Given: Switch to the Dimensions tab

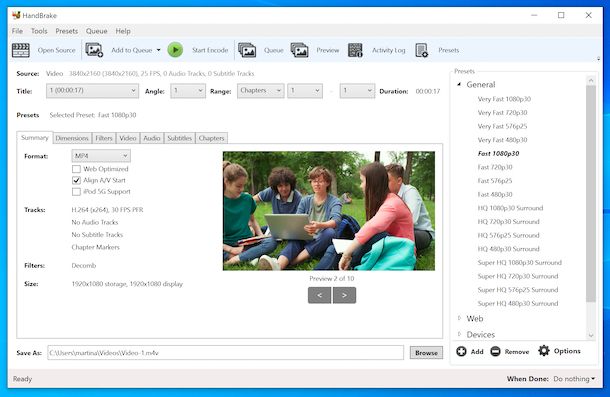Looking at the screenshot, I should (72, 138).
